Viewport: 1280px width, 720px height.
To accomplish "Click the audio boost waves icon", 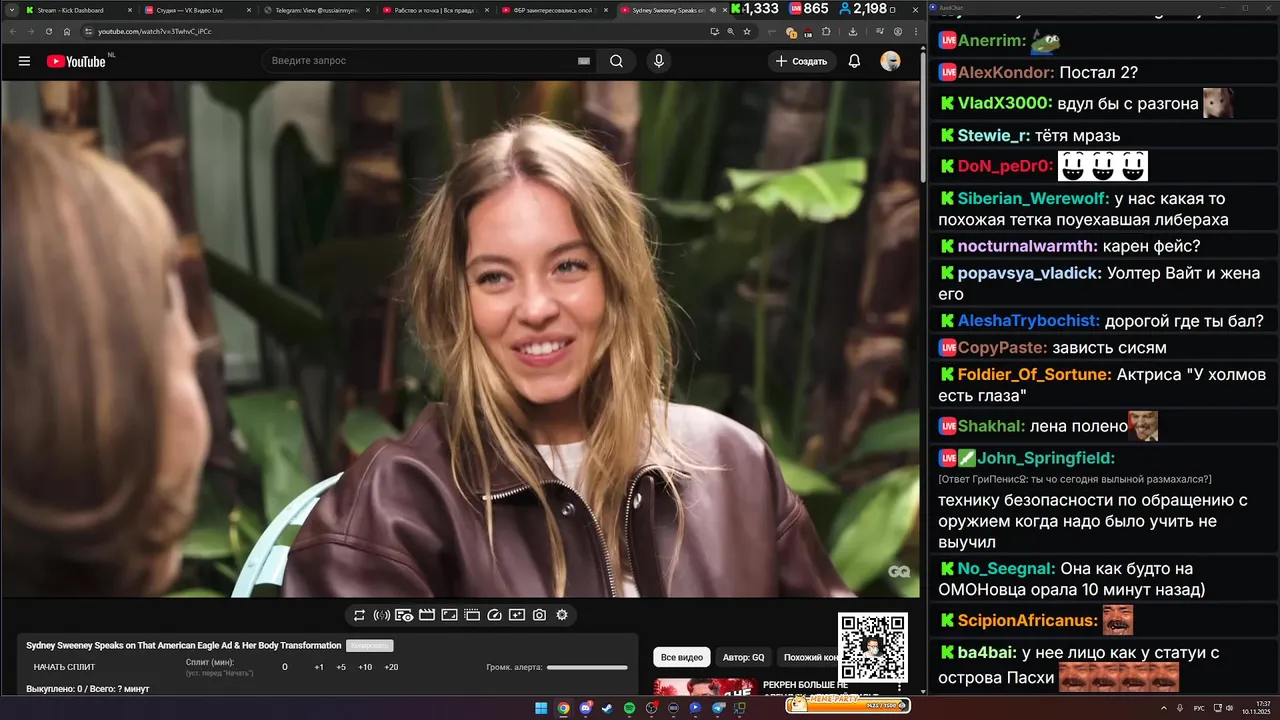I will tap(382, 615).
